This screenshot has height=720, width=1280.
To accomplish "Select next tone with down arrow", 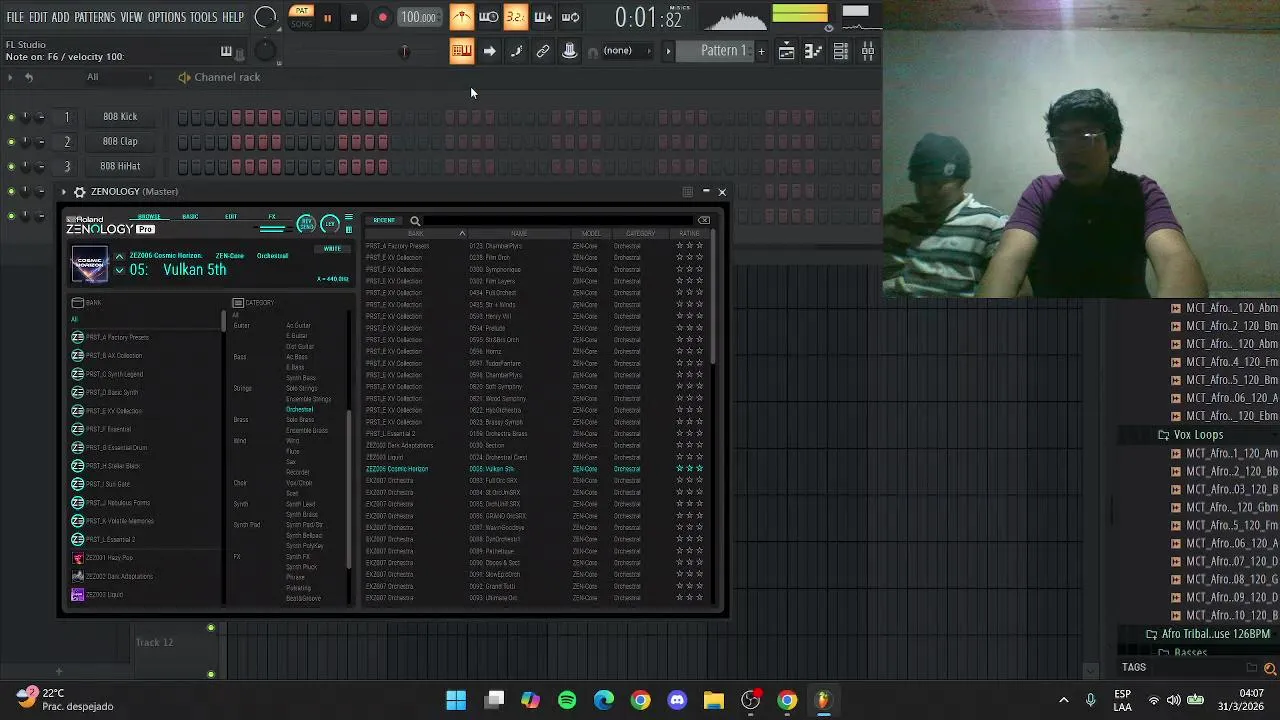I will coord(120,271).
